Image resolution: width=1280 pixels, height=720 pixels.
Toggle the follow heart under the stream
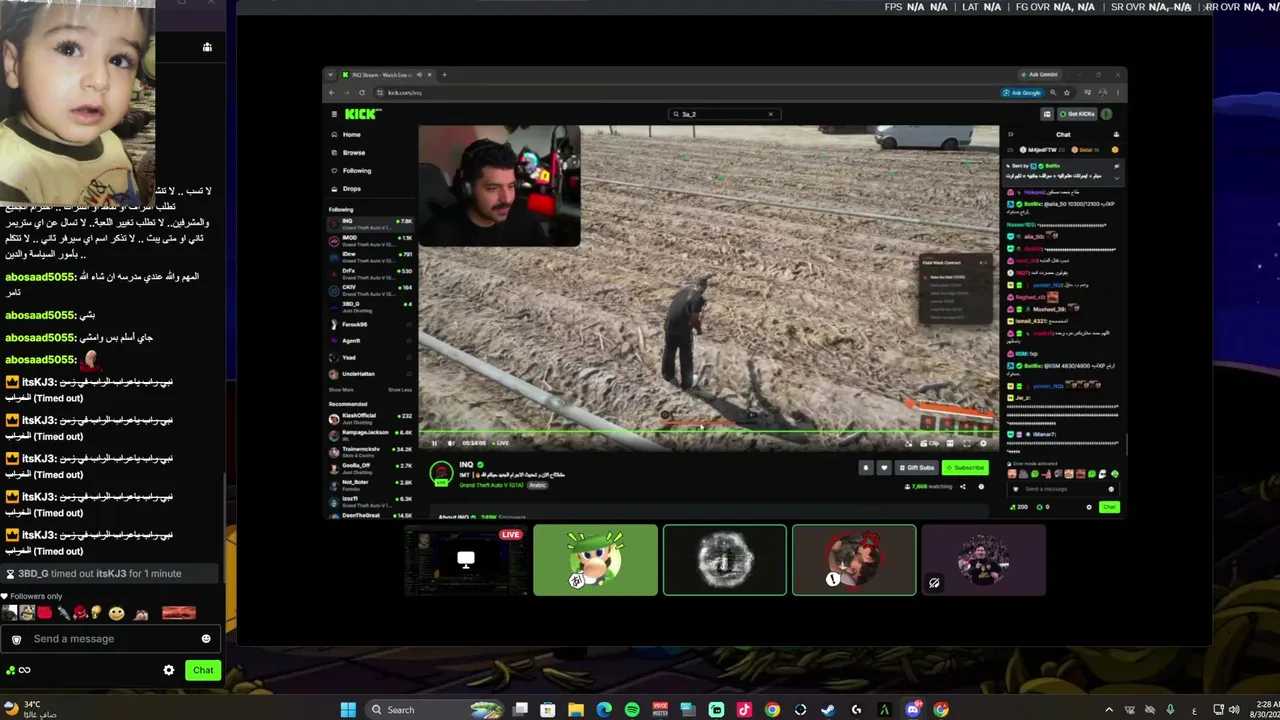click(883, 468)
